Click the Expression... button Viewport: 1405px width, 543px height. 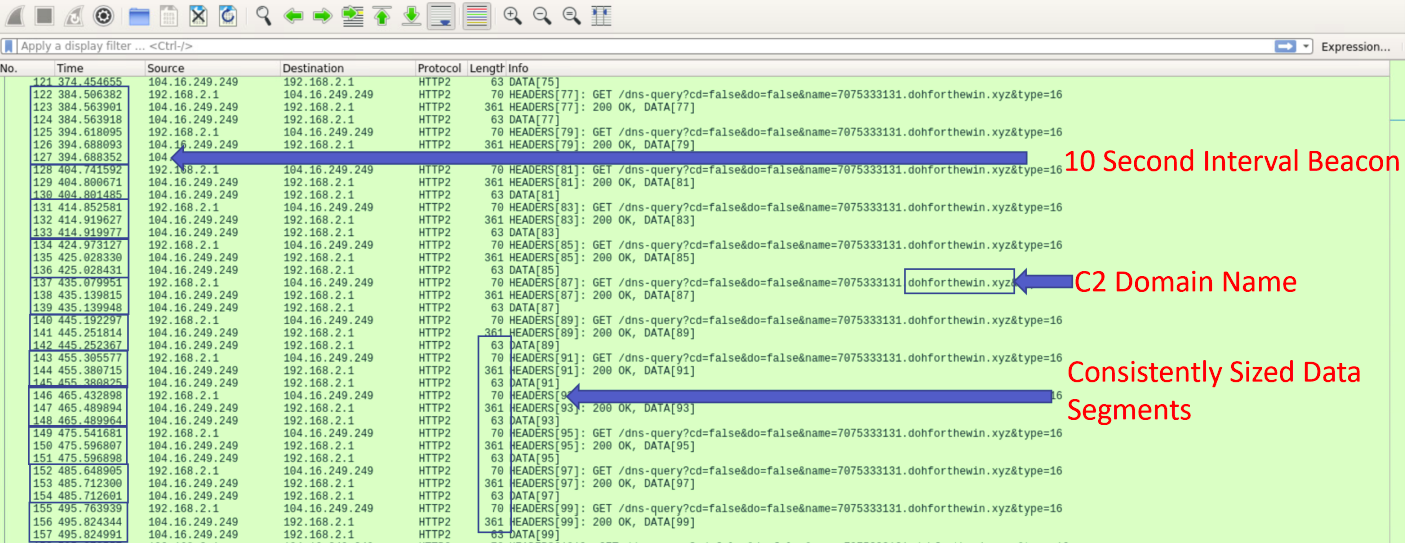pos(1355,47)
